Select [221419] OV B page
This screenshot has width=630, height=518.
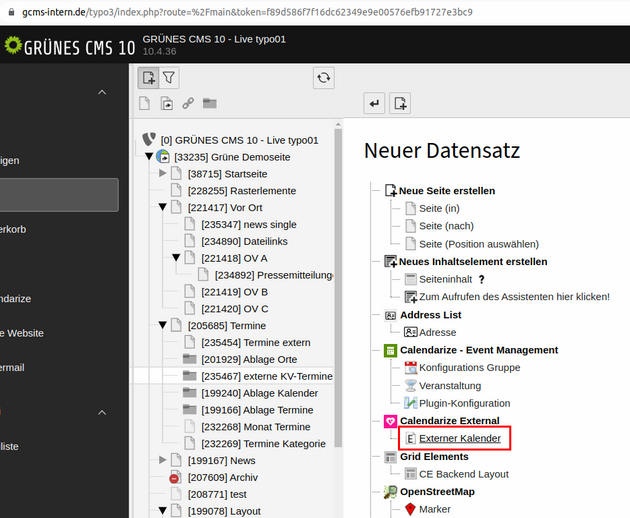click(234, 292)
